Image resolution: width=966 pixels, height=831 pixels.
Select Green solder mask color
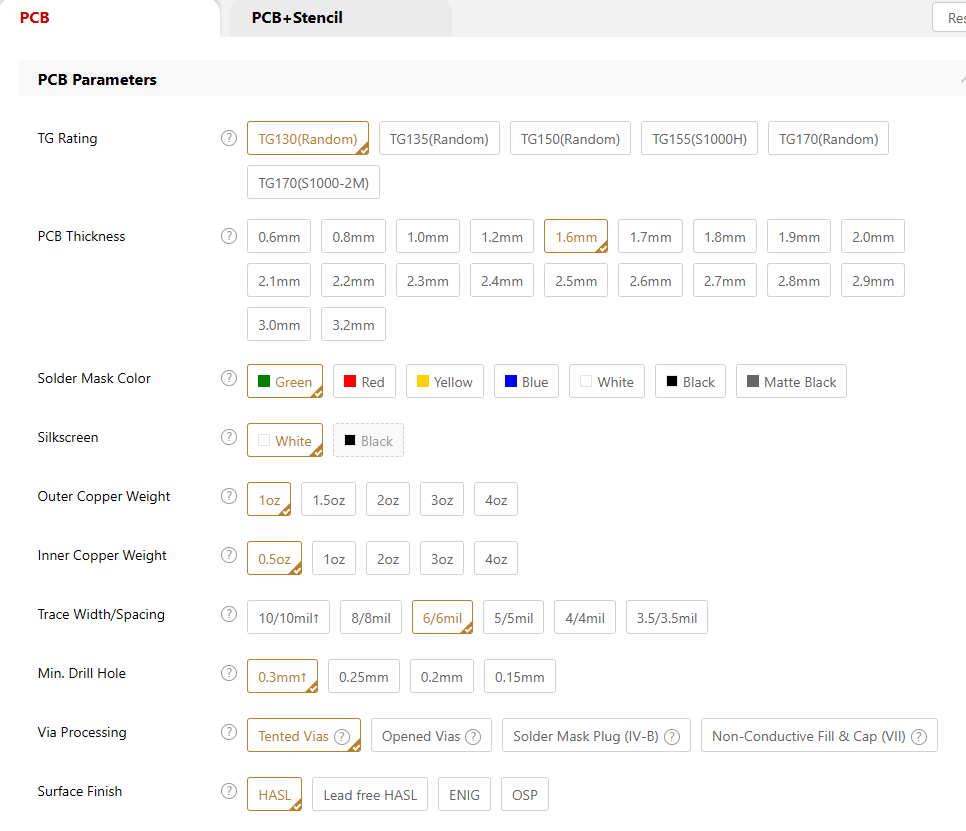[285, 381]
